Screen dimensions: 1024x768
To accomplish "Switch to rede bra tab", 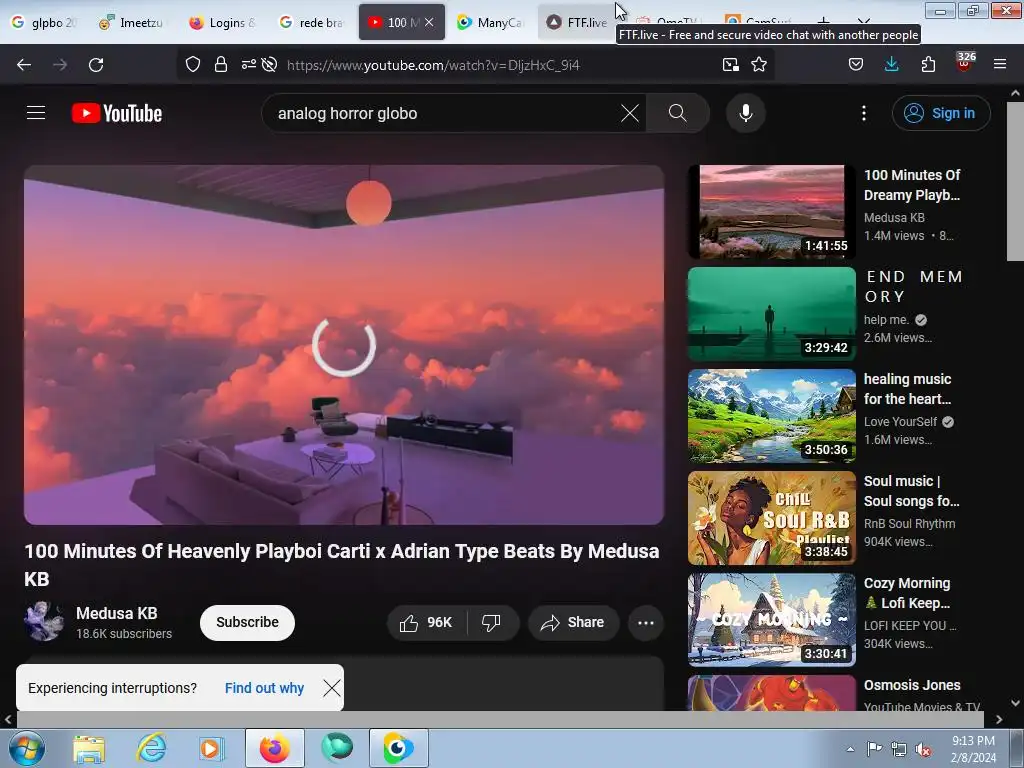I will coord(312,22).
